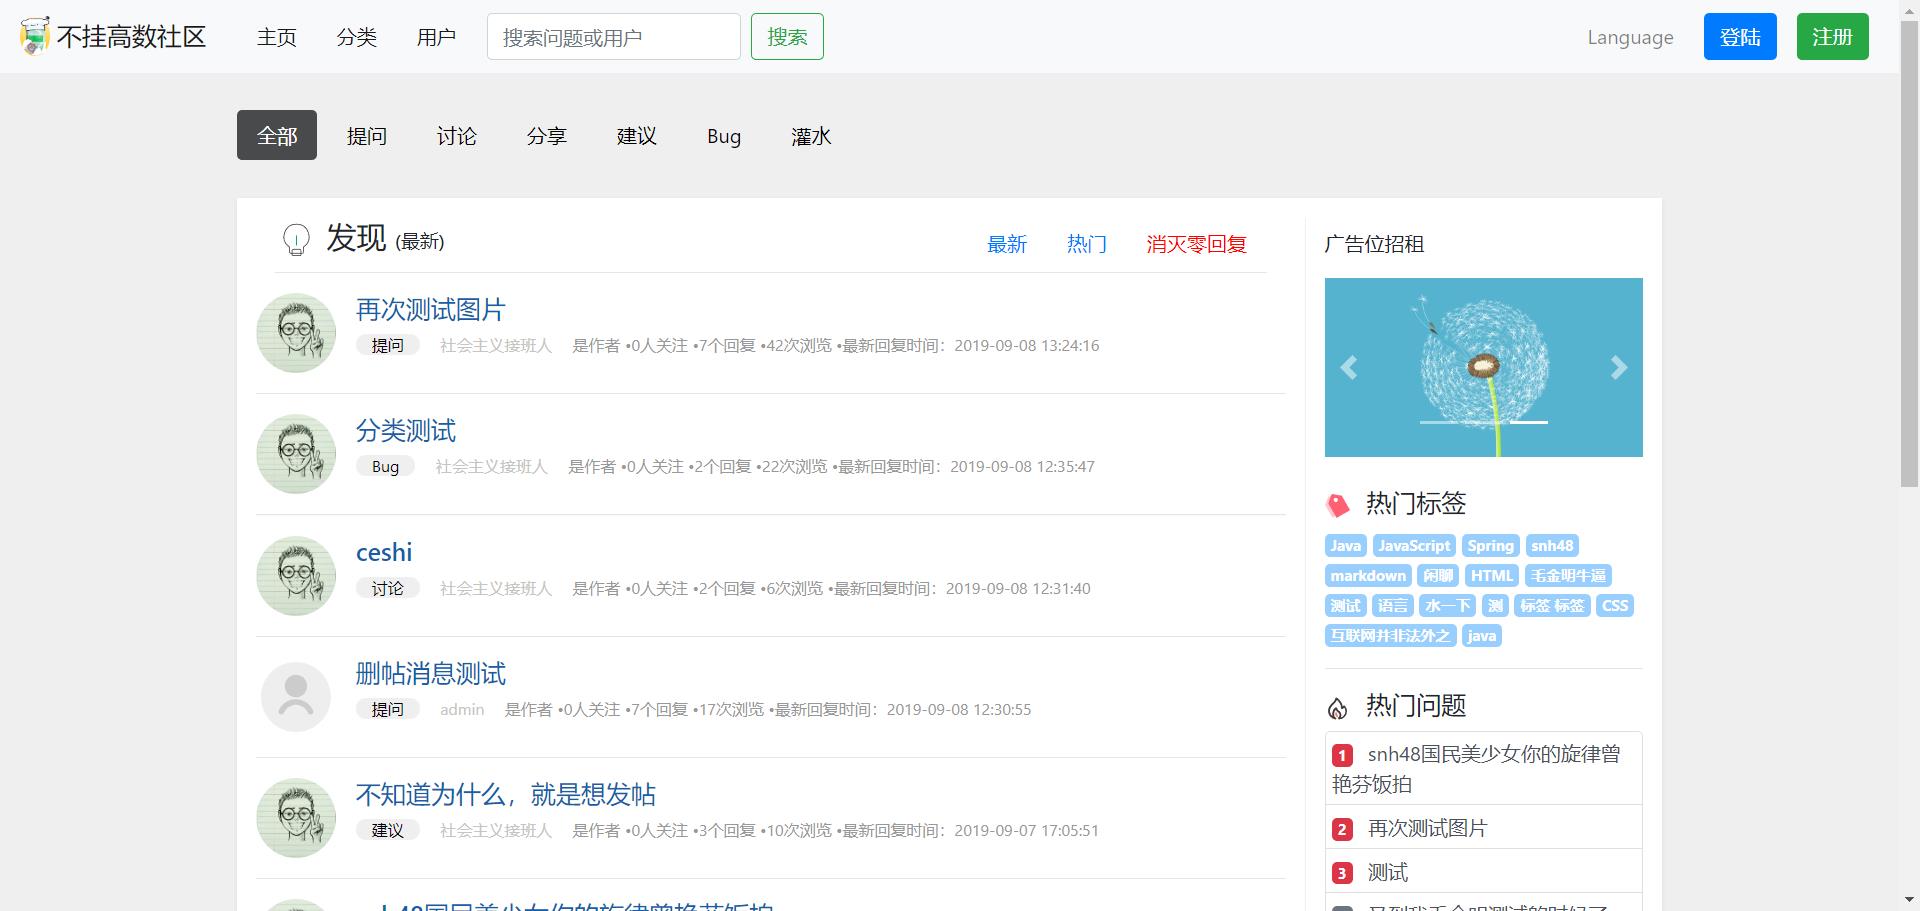Open author avatar of 再次测试图片 post
The image size is (1920, 911).
[296, 333]
